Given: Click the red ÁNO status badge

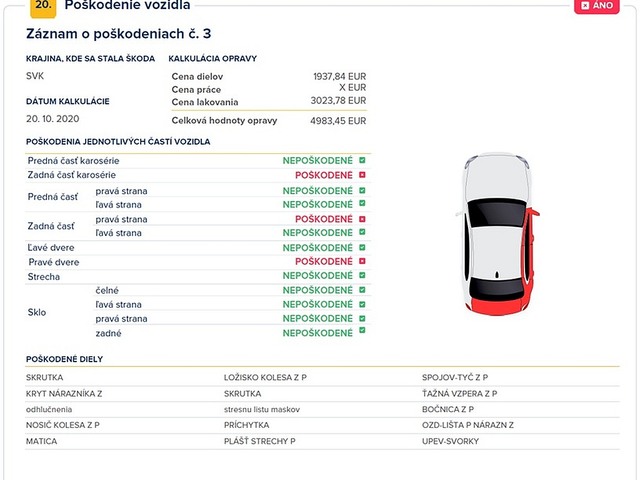Looking at the screenshot, I should (597, 6).
